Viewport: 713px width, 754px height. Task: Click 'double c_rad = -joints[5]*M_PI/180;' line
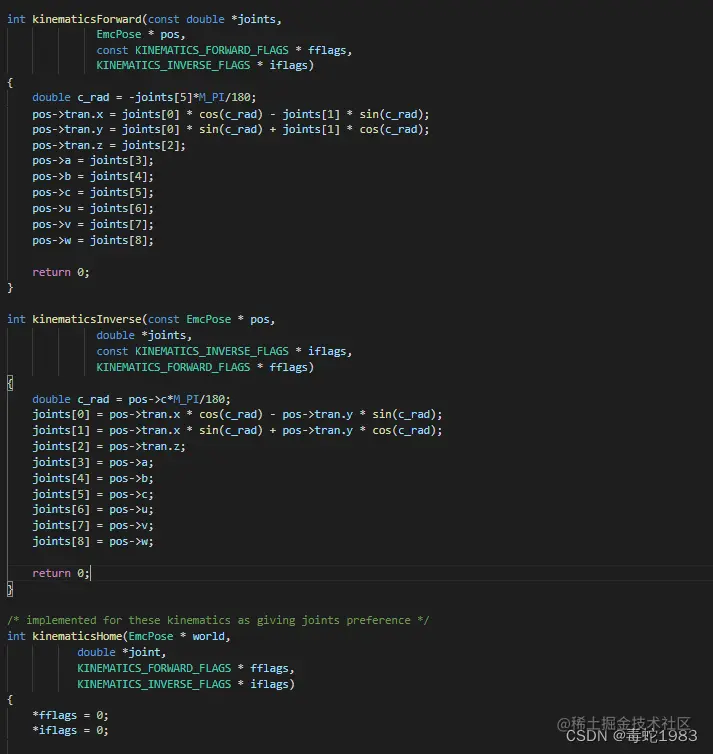pyautogui.click(x=144, y=97)
